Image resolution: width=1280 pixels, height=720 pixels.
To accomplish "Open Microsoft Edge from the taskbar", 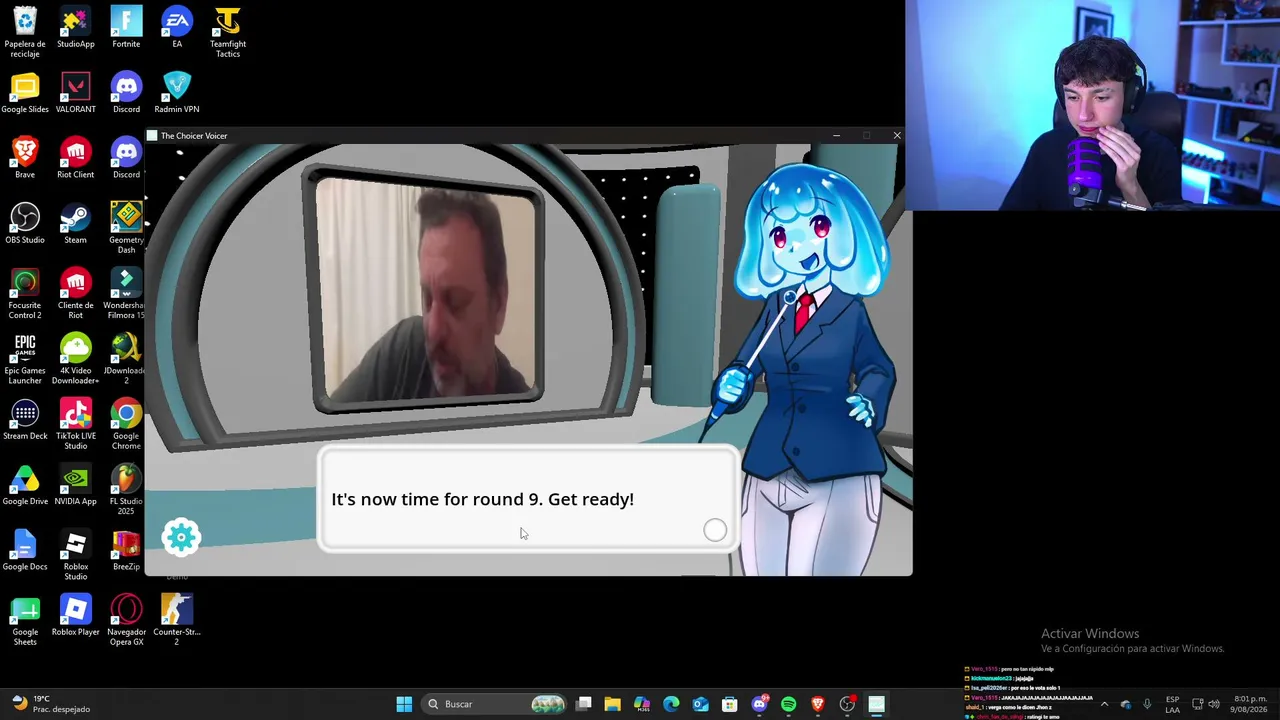I will point(671,704).
